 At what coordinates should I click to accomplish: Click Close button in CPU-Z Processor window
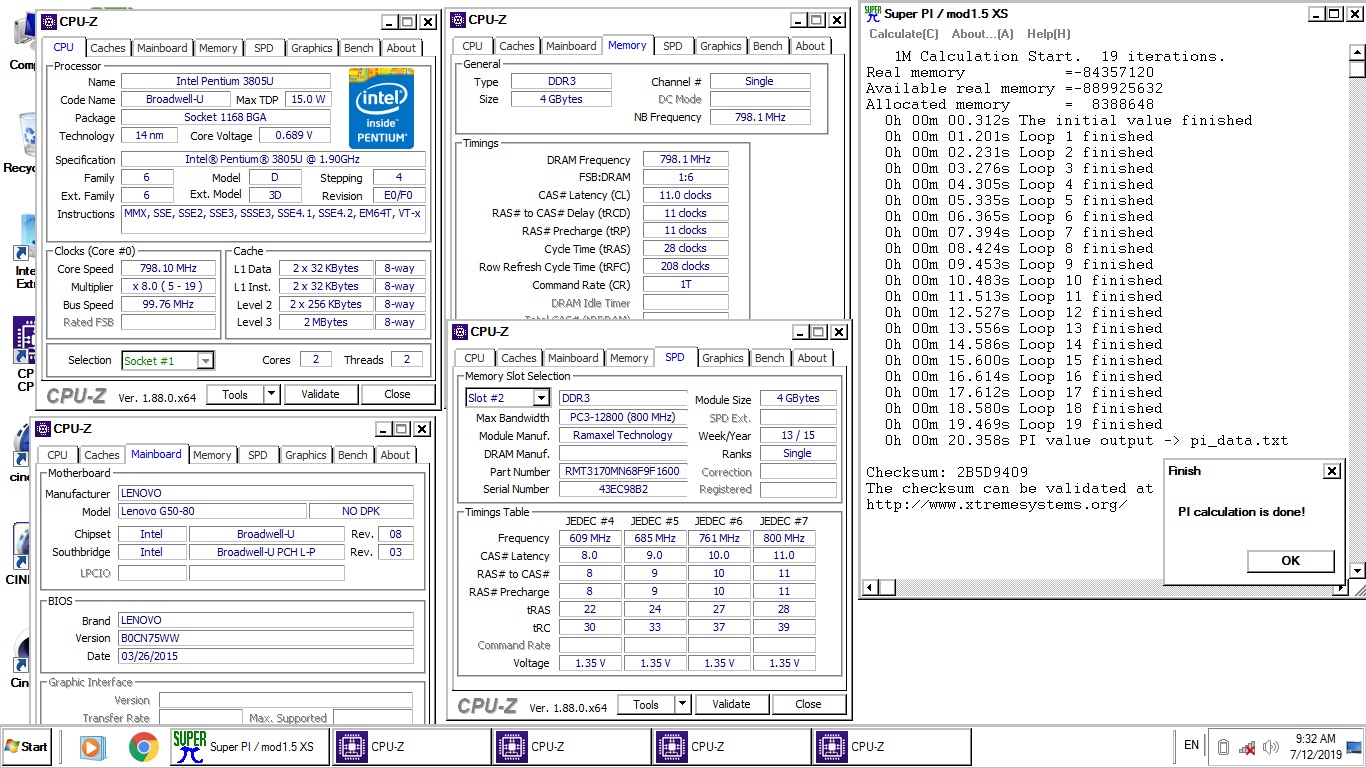point(397,394)
